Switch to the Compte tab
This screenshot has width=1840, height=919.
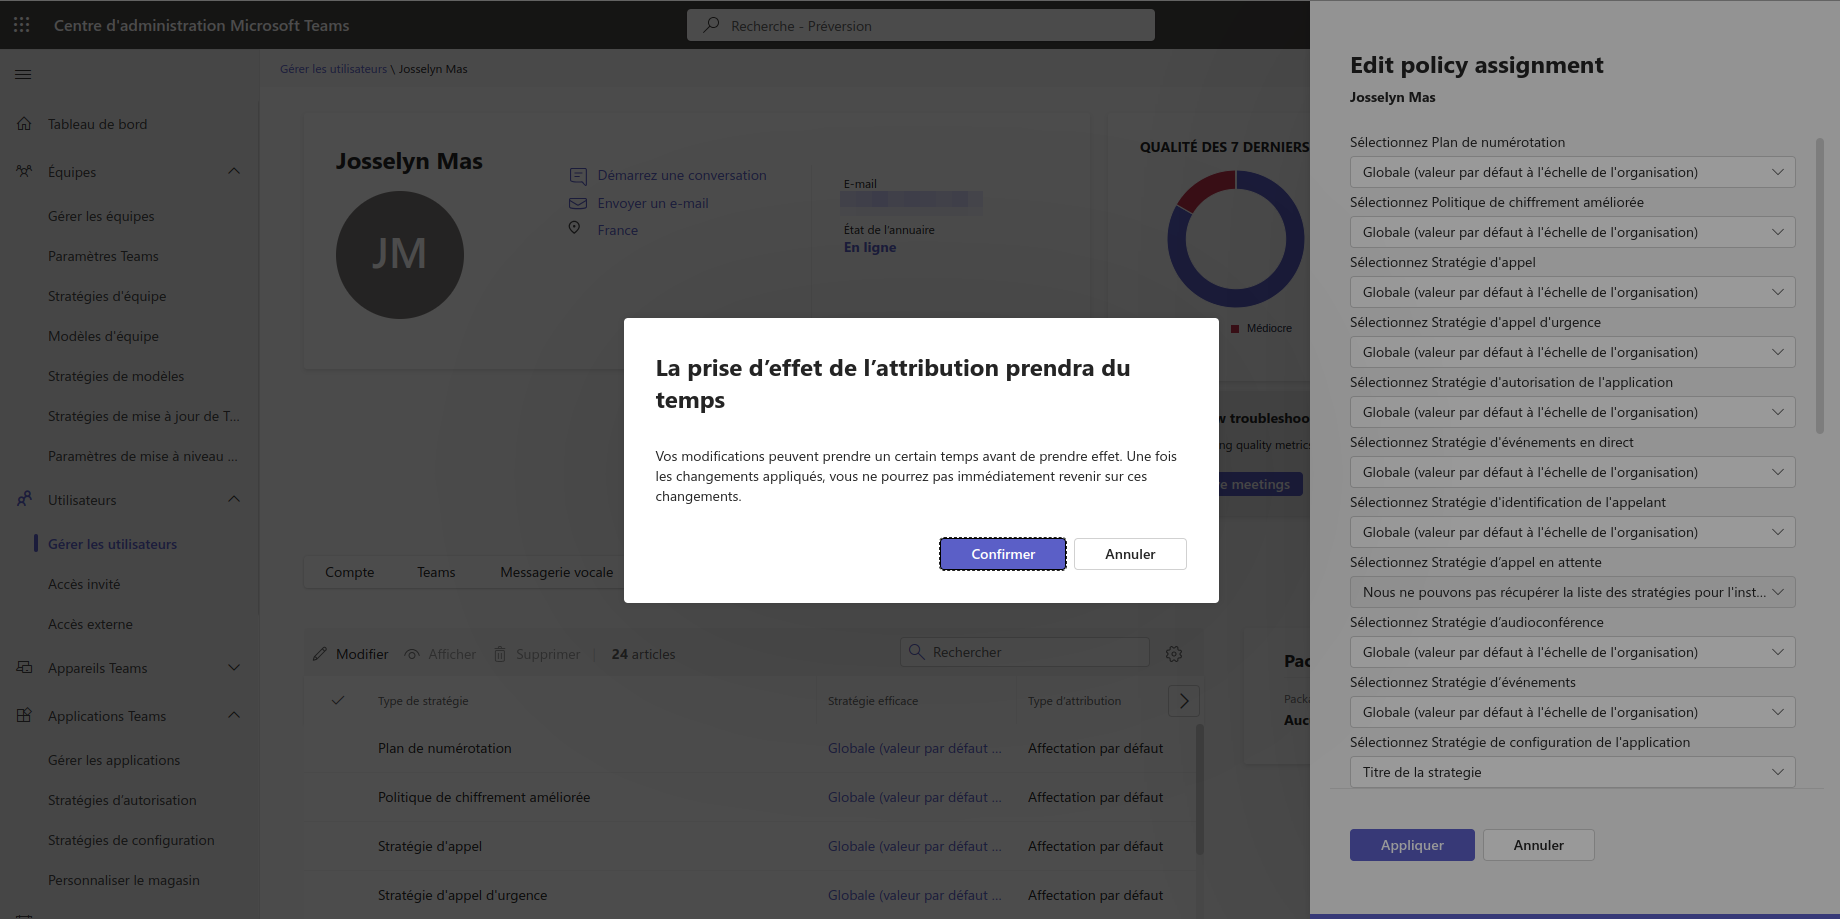349,572
